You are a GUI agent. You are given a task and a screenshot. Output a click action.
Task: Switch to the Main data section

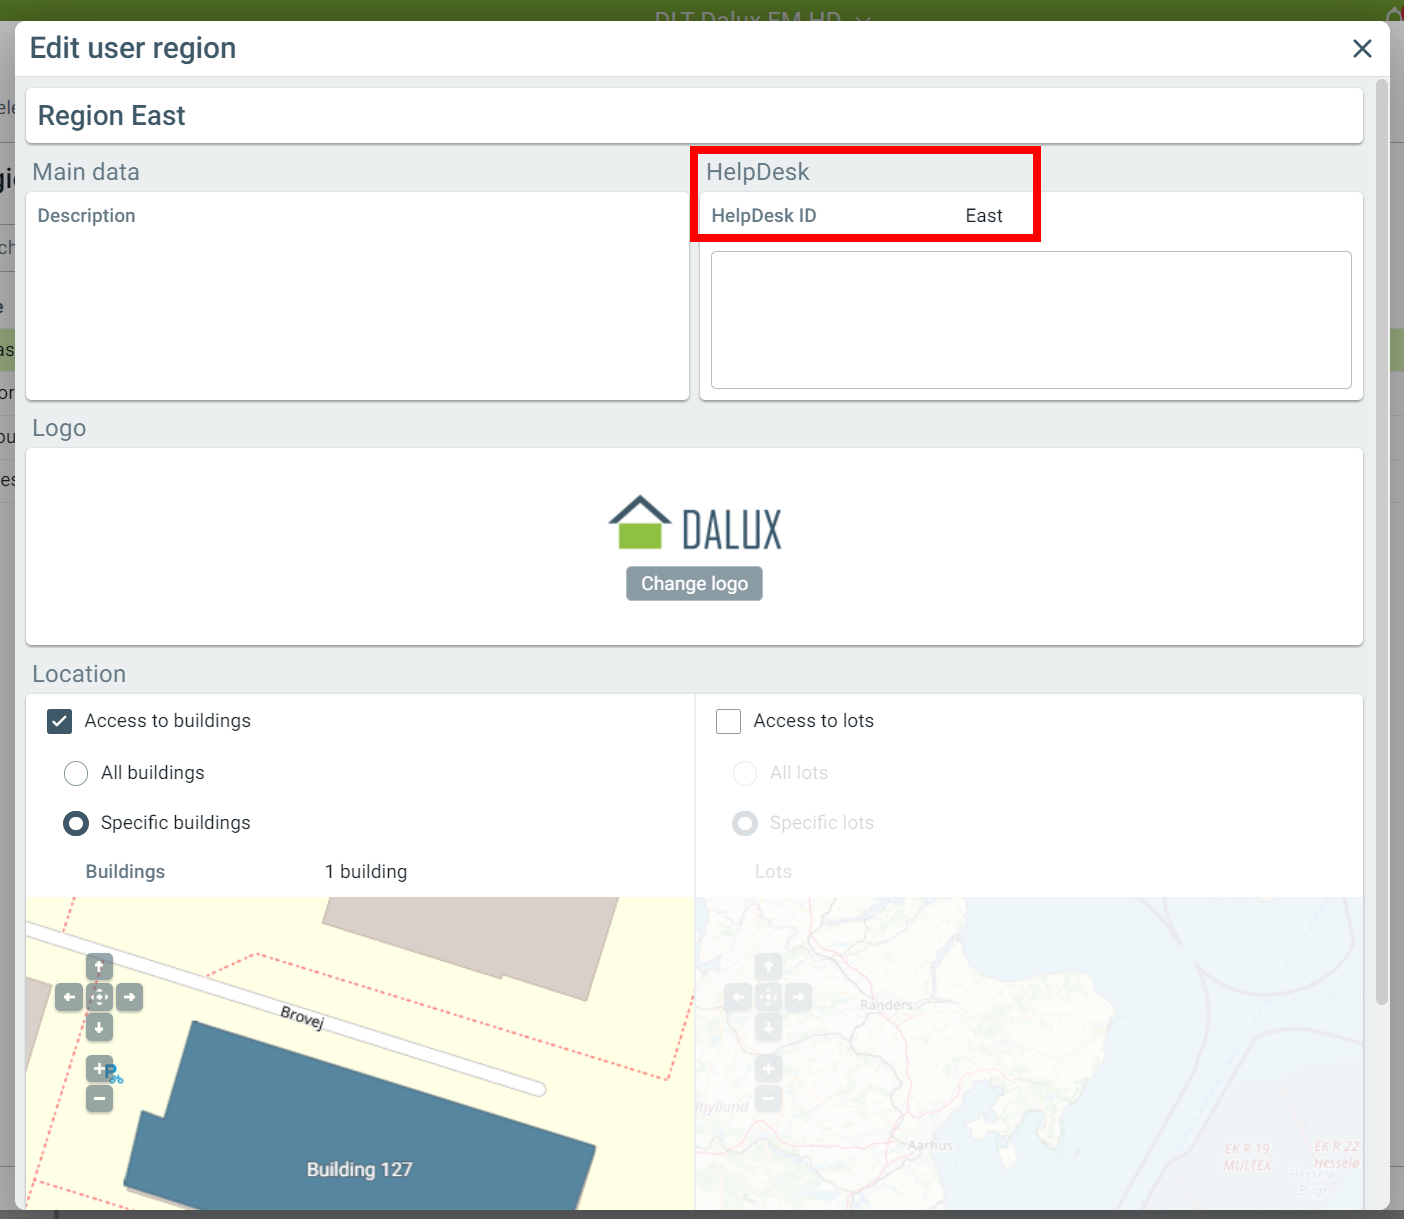(86, 171)
